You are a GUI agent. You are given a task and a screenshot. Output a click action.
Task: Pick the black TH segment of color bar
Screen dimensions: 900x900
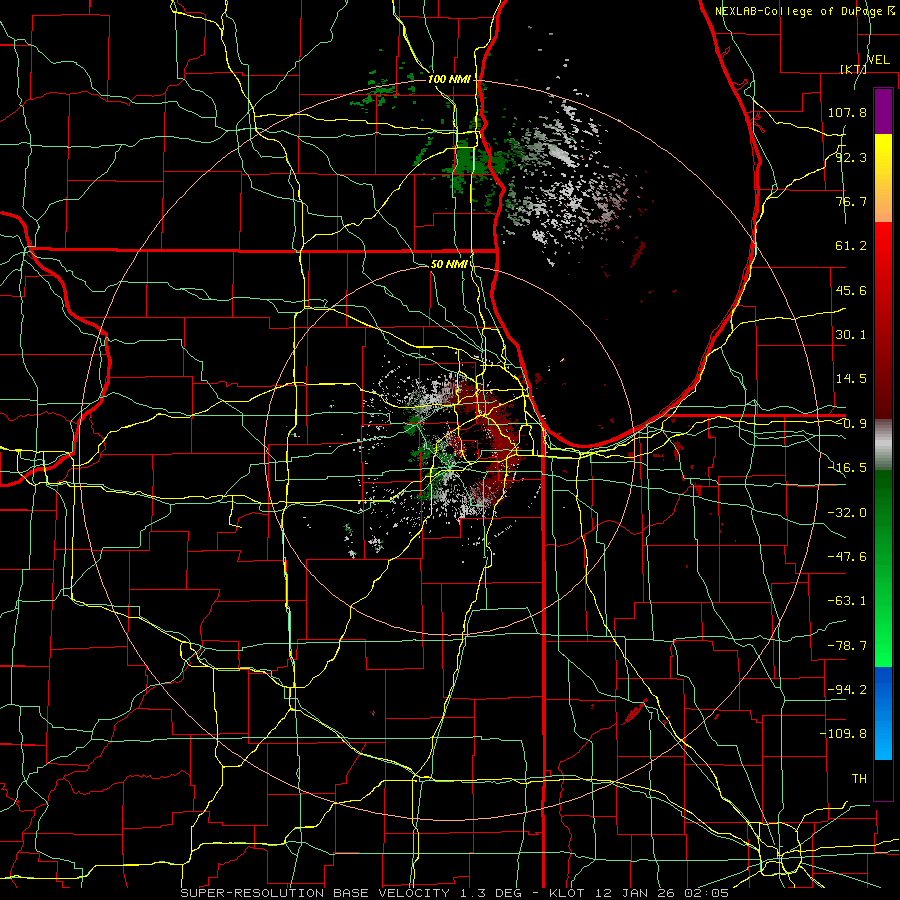pos(883,779)
